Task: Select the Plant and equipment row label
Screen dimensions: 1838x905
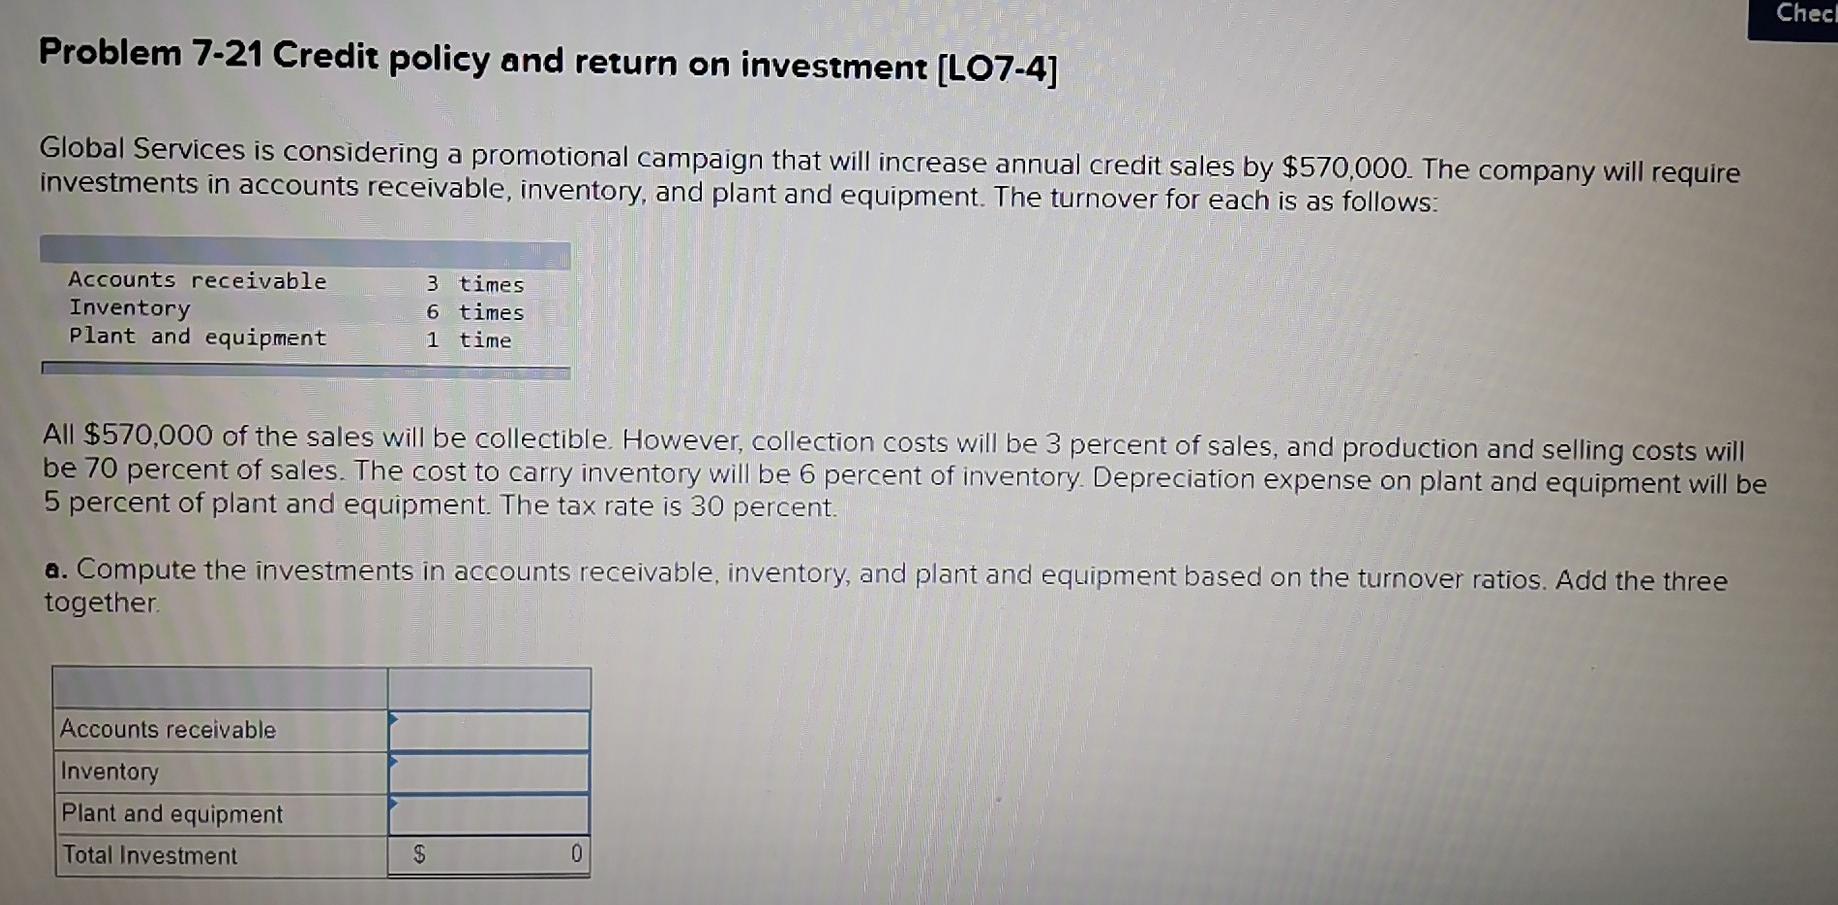Action: [x=170, y=815]
